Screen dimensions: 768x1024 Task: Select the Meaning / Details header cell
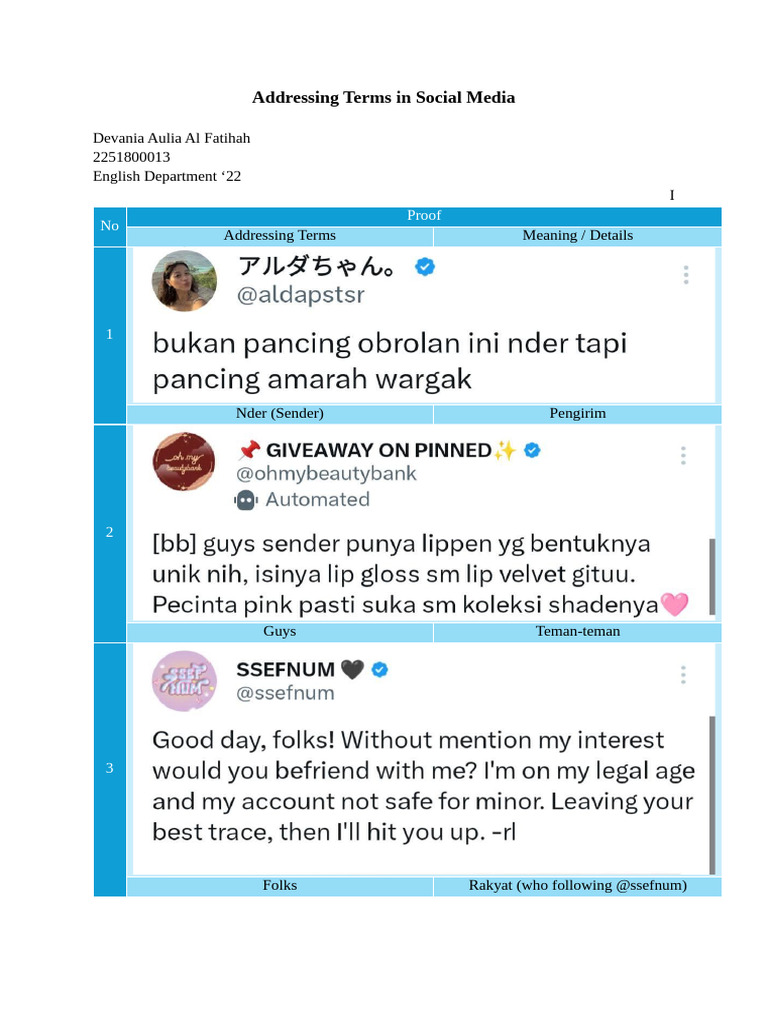click(x=577, y=236)
